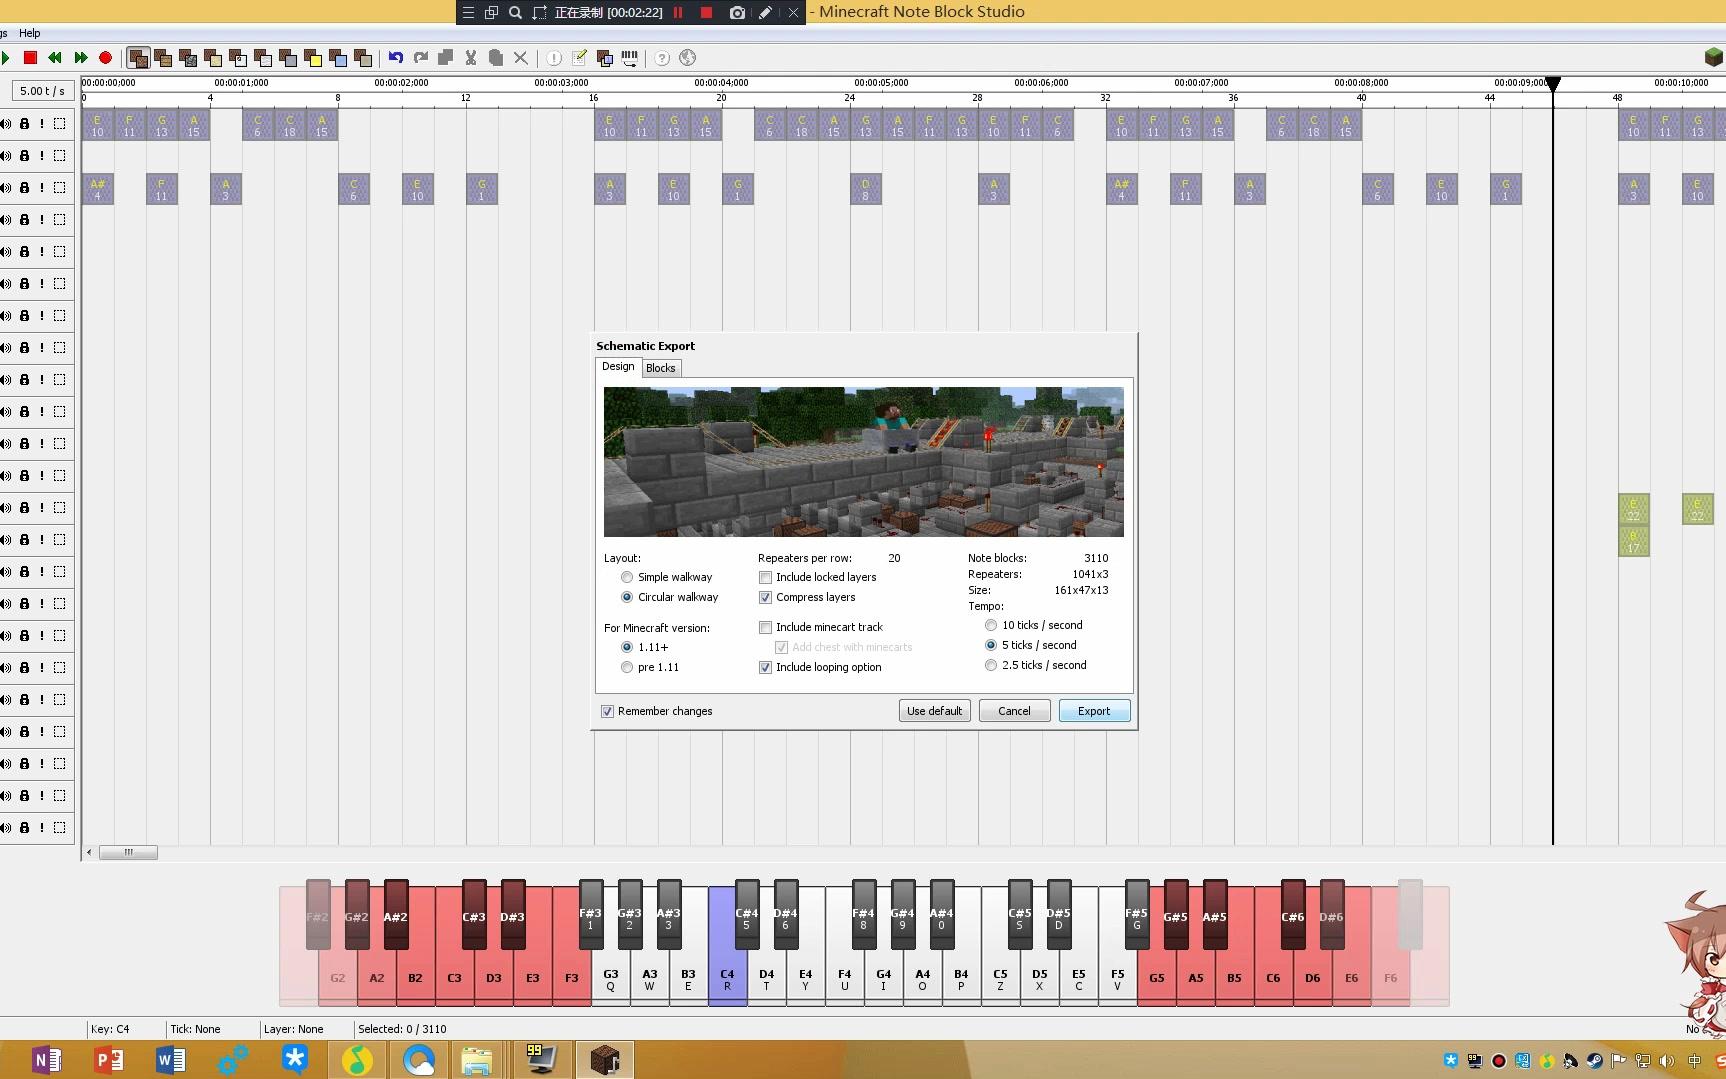Copy selection with the toolbar copy icon
Viewport: 1726px width, 1079px height.
tap(446, 58)
